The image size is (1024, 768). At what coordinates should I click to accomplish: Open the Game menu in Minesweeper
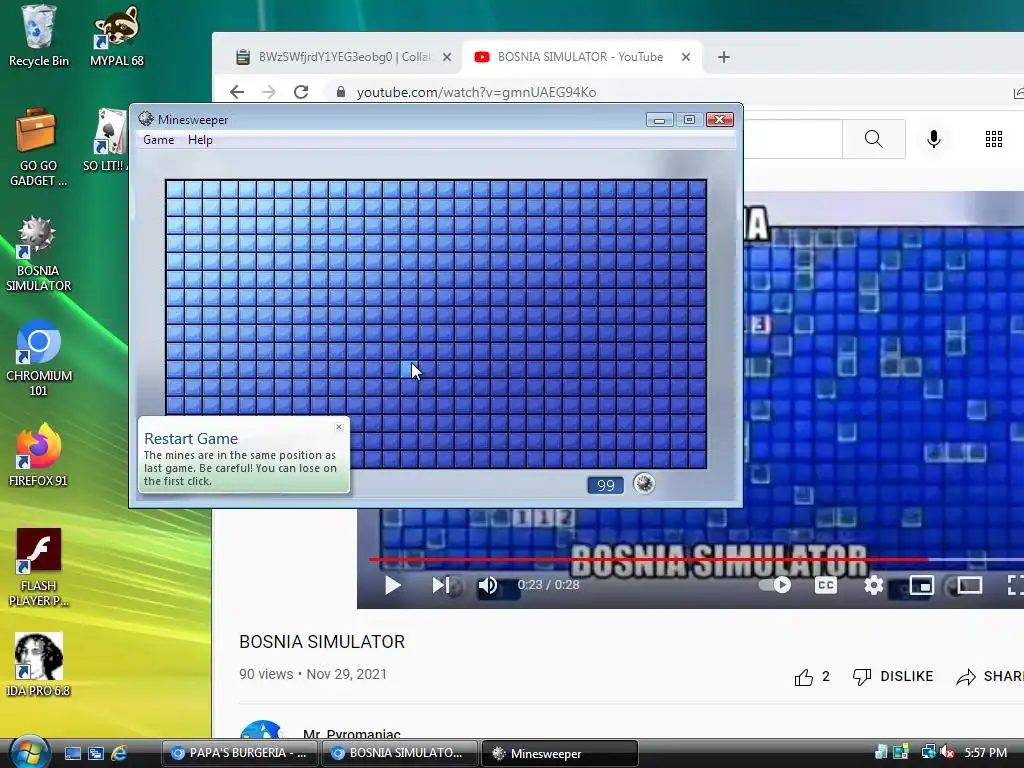coord(159,140)
